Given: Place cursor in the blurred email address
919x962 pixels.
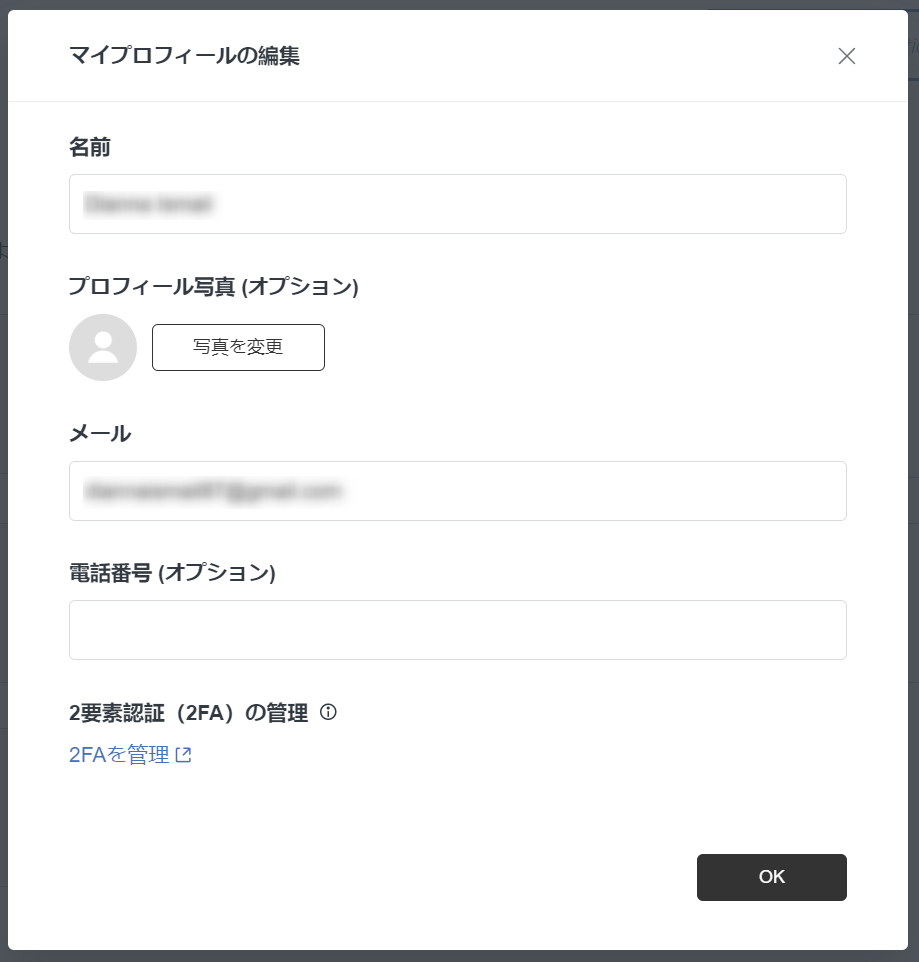Looking at the screenshot, I should click(212, 491).
